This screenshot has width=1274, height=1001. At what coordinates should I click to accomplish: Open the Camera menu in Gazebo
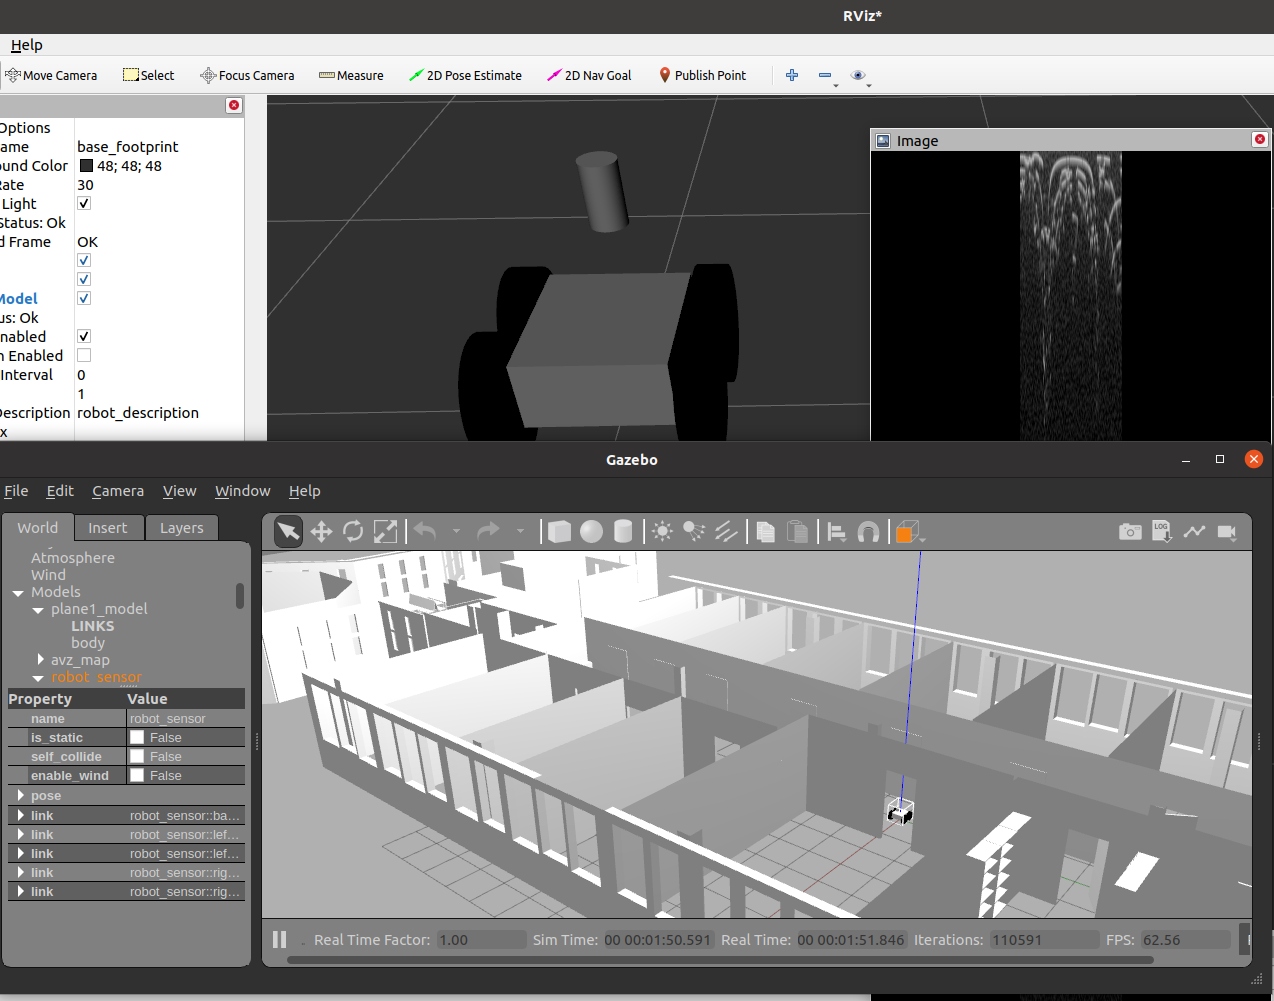pyautogui.click(x=118, y=491)
